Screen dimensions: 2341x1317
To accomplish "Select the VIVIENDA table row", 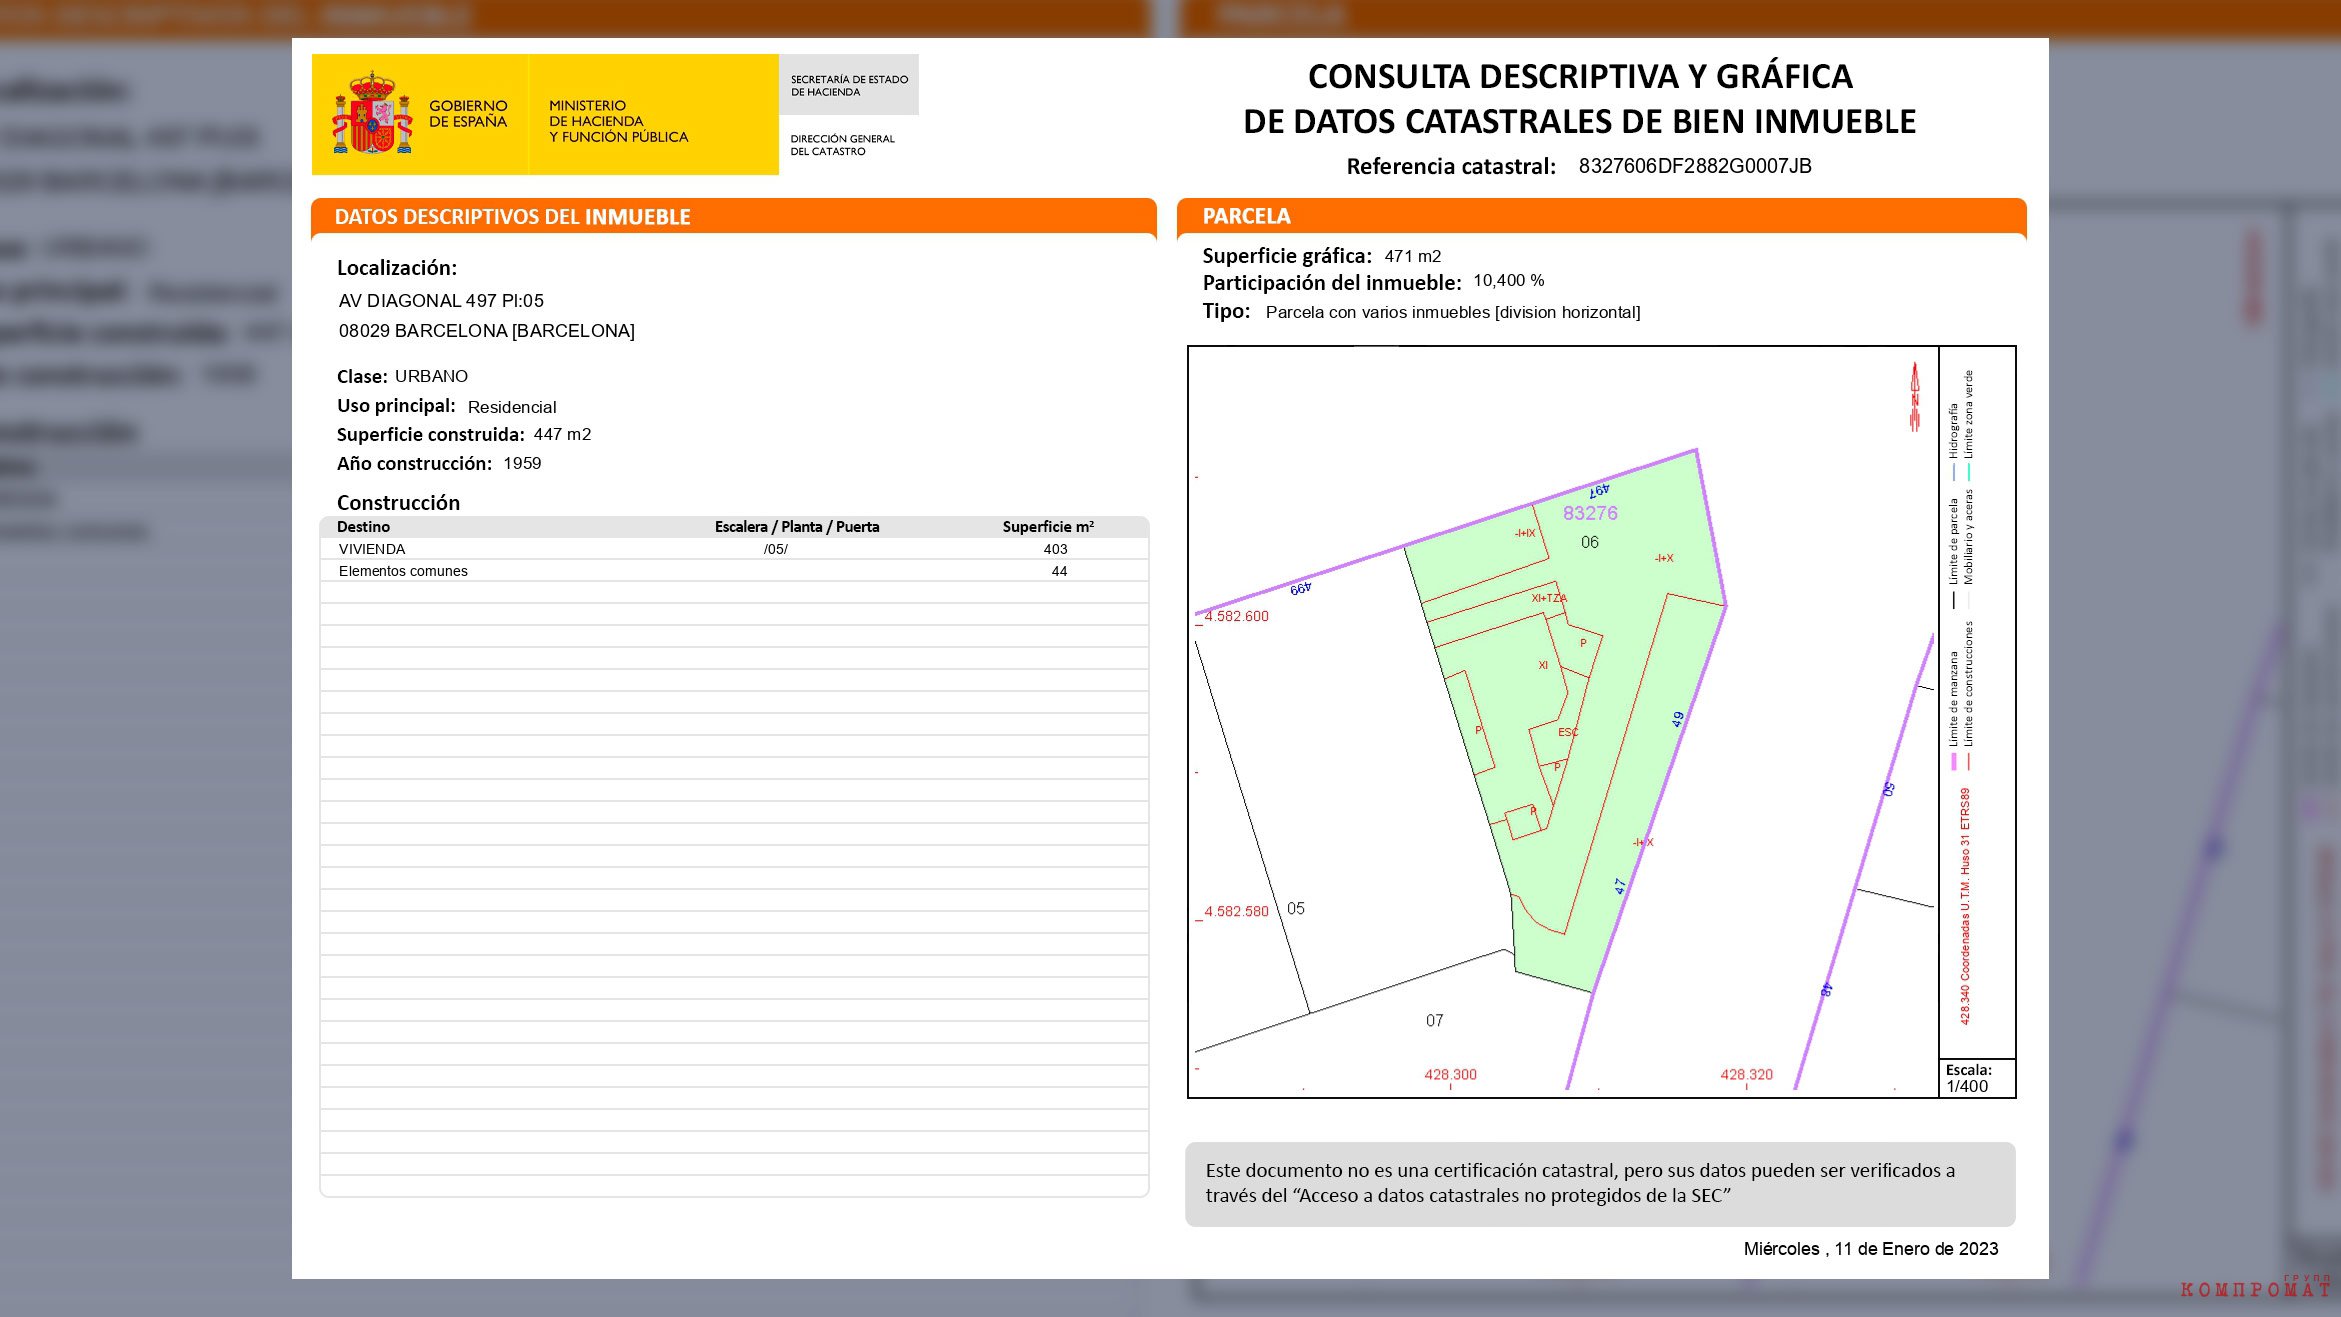I will 734,549.
